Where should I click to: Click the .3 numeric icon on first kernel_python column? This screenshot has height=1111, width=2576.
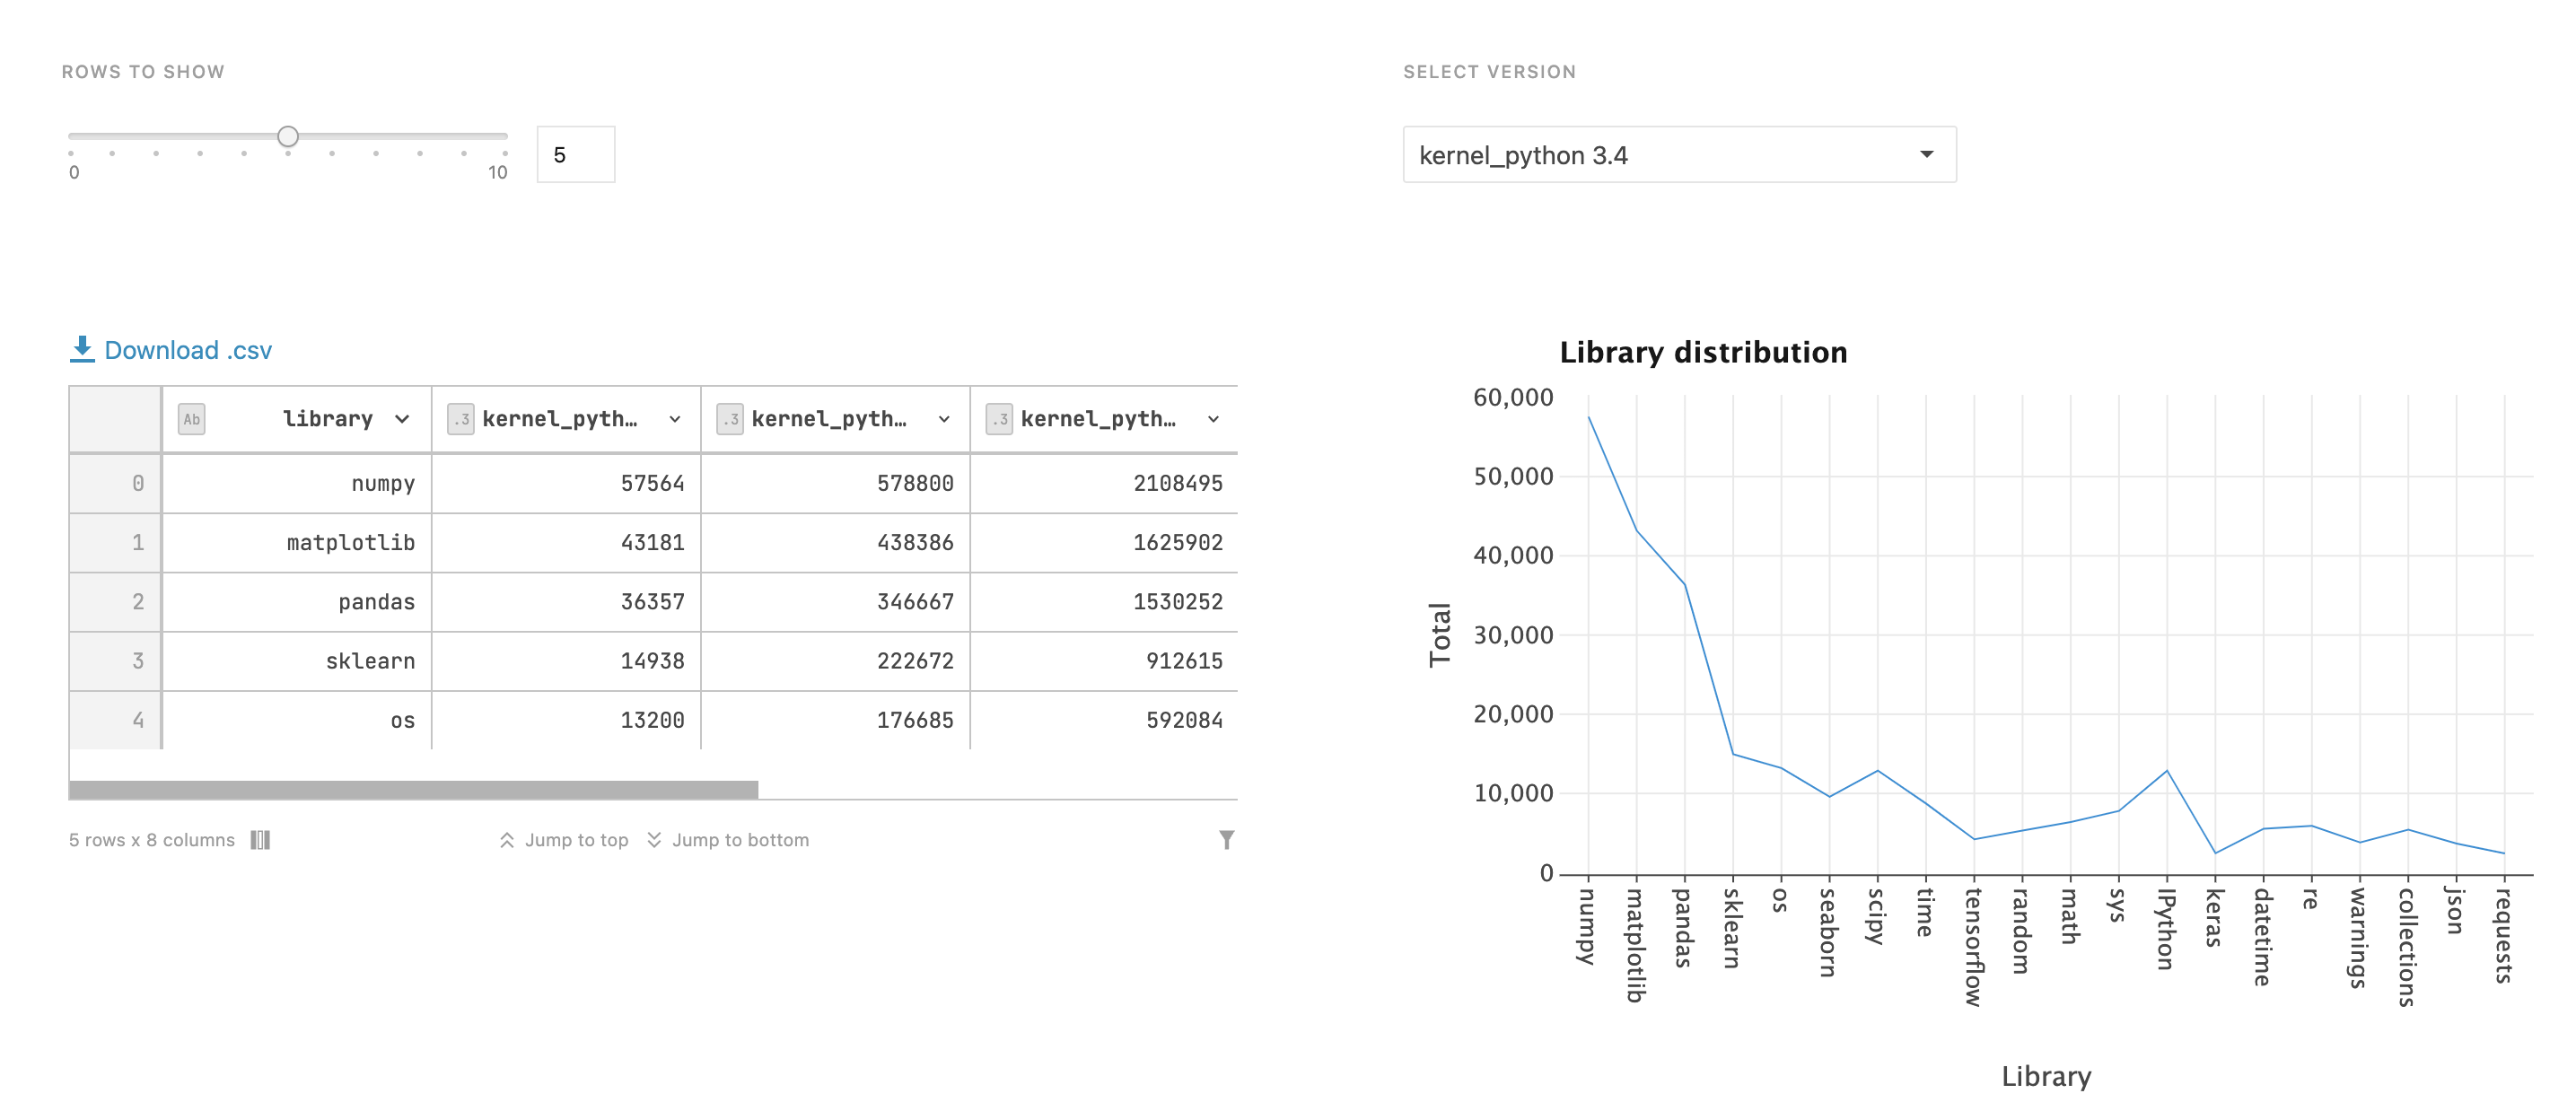click(460, 419)
